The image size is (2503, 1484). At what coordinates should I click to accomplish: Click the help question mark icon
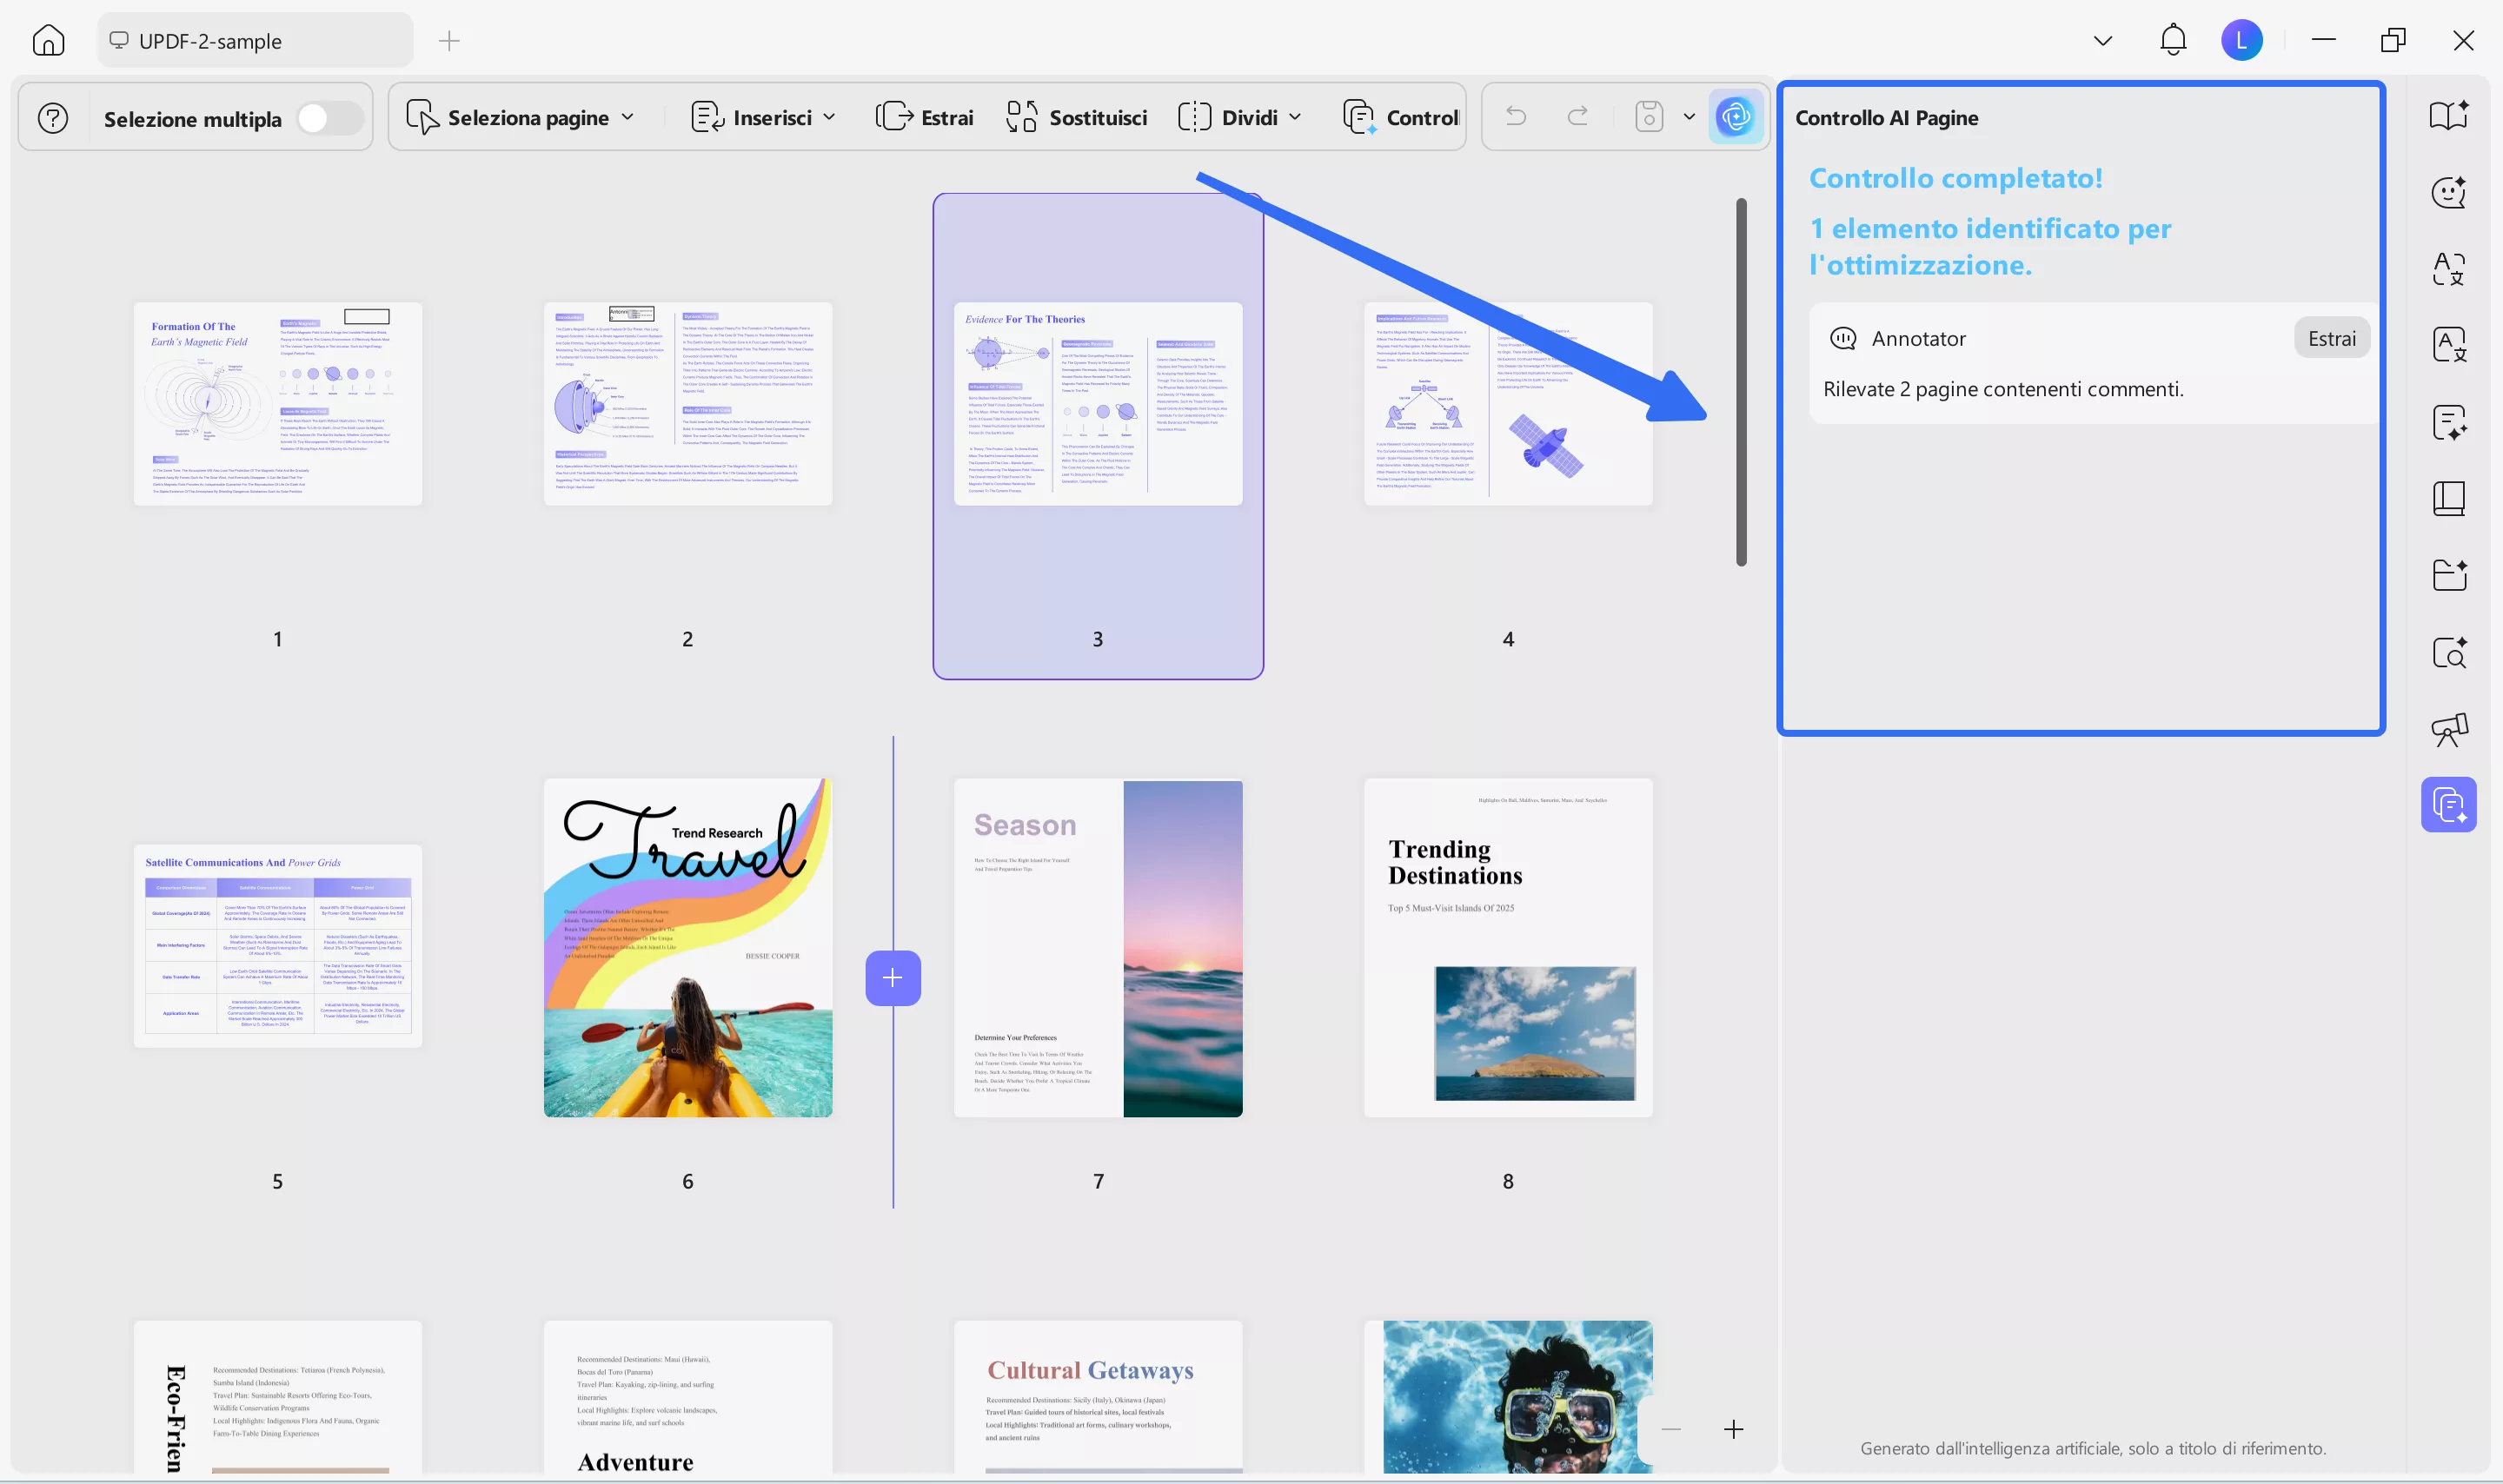[x=53, y=117]
